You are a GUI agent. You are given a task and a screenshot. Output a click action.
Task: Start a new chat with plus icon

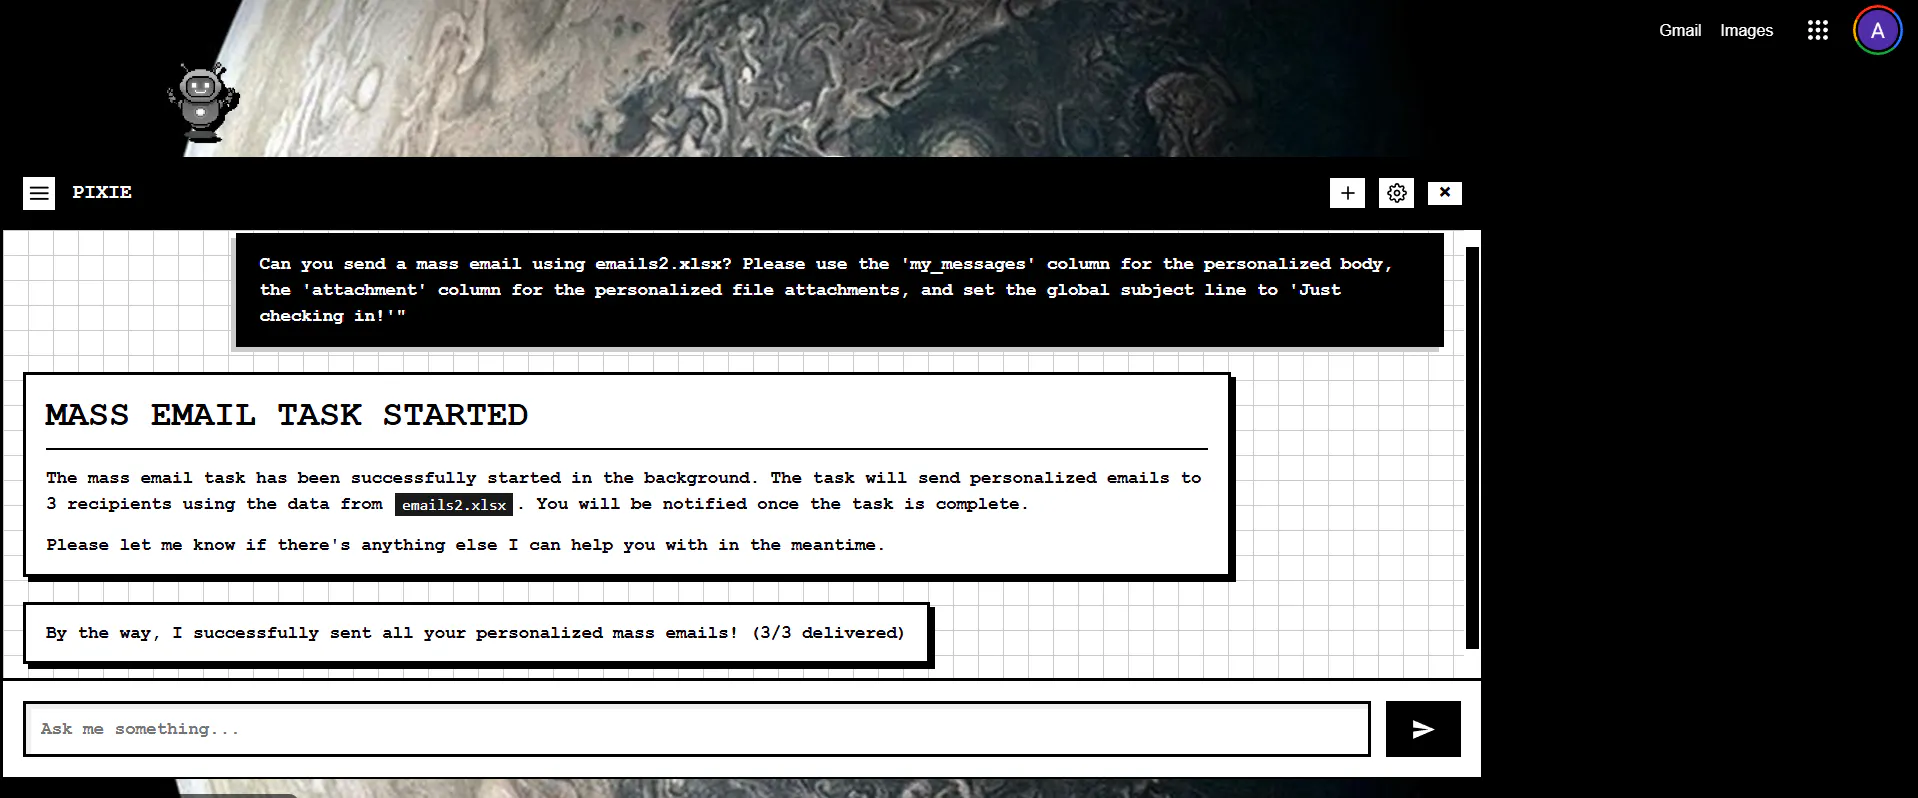[1347, 193]
